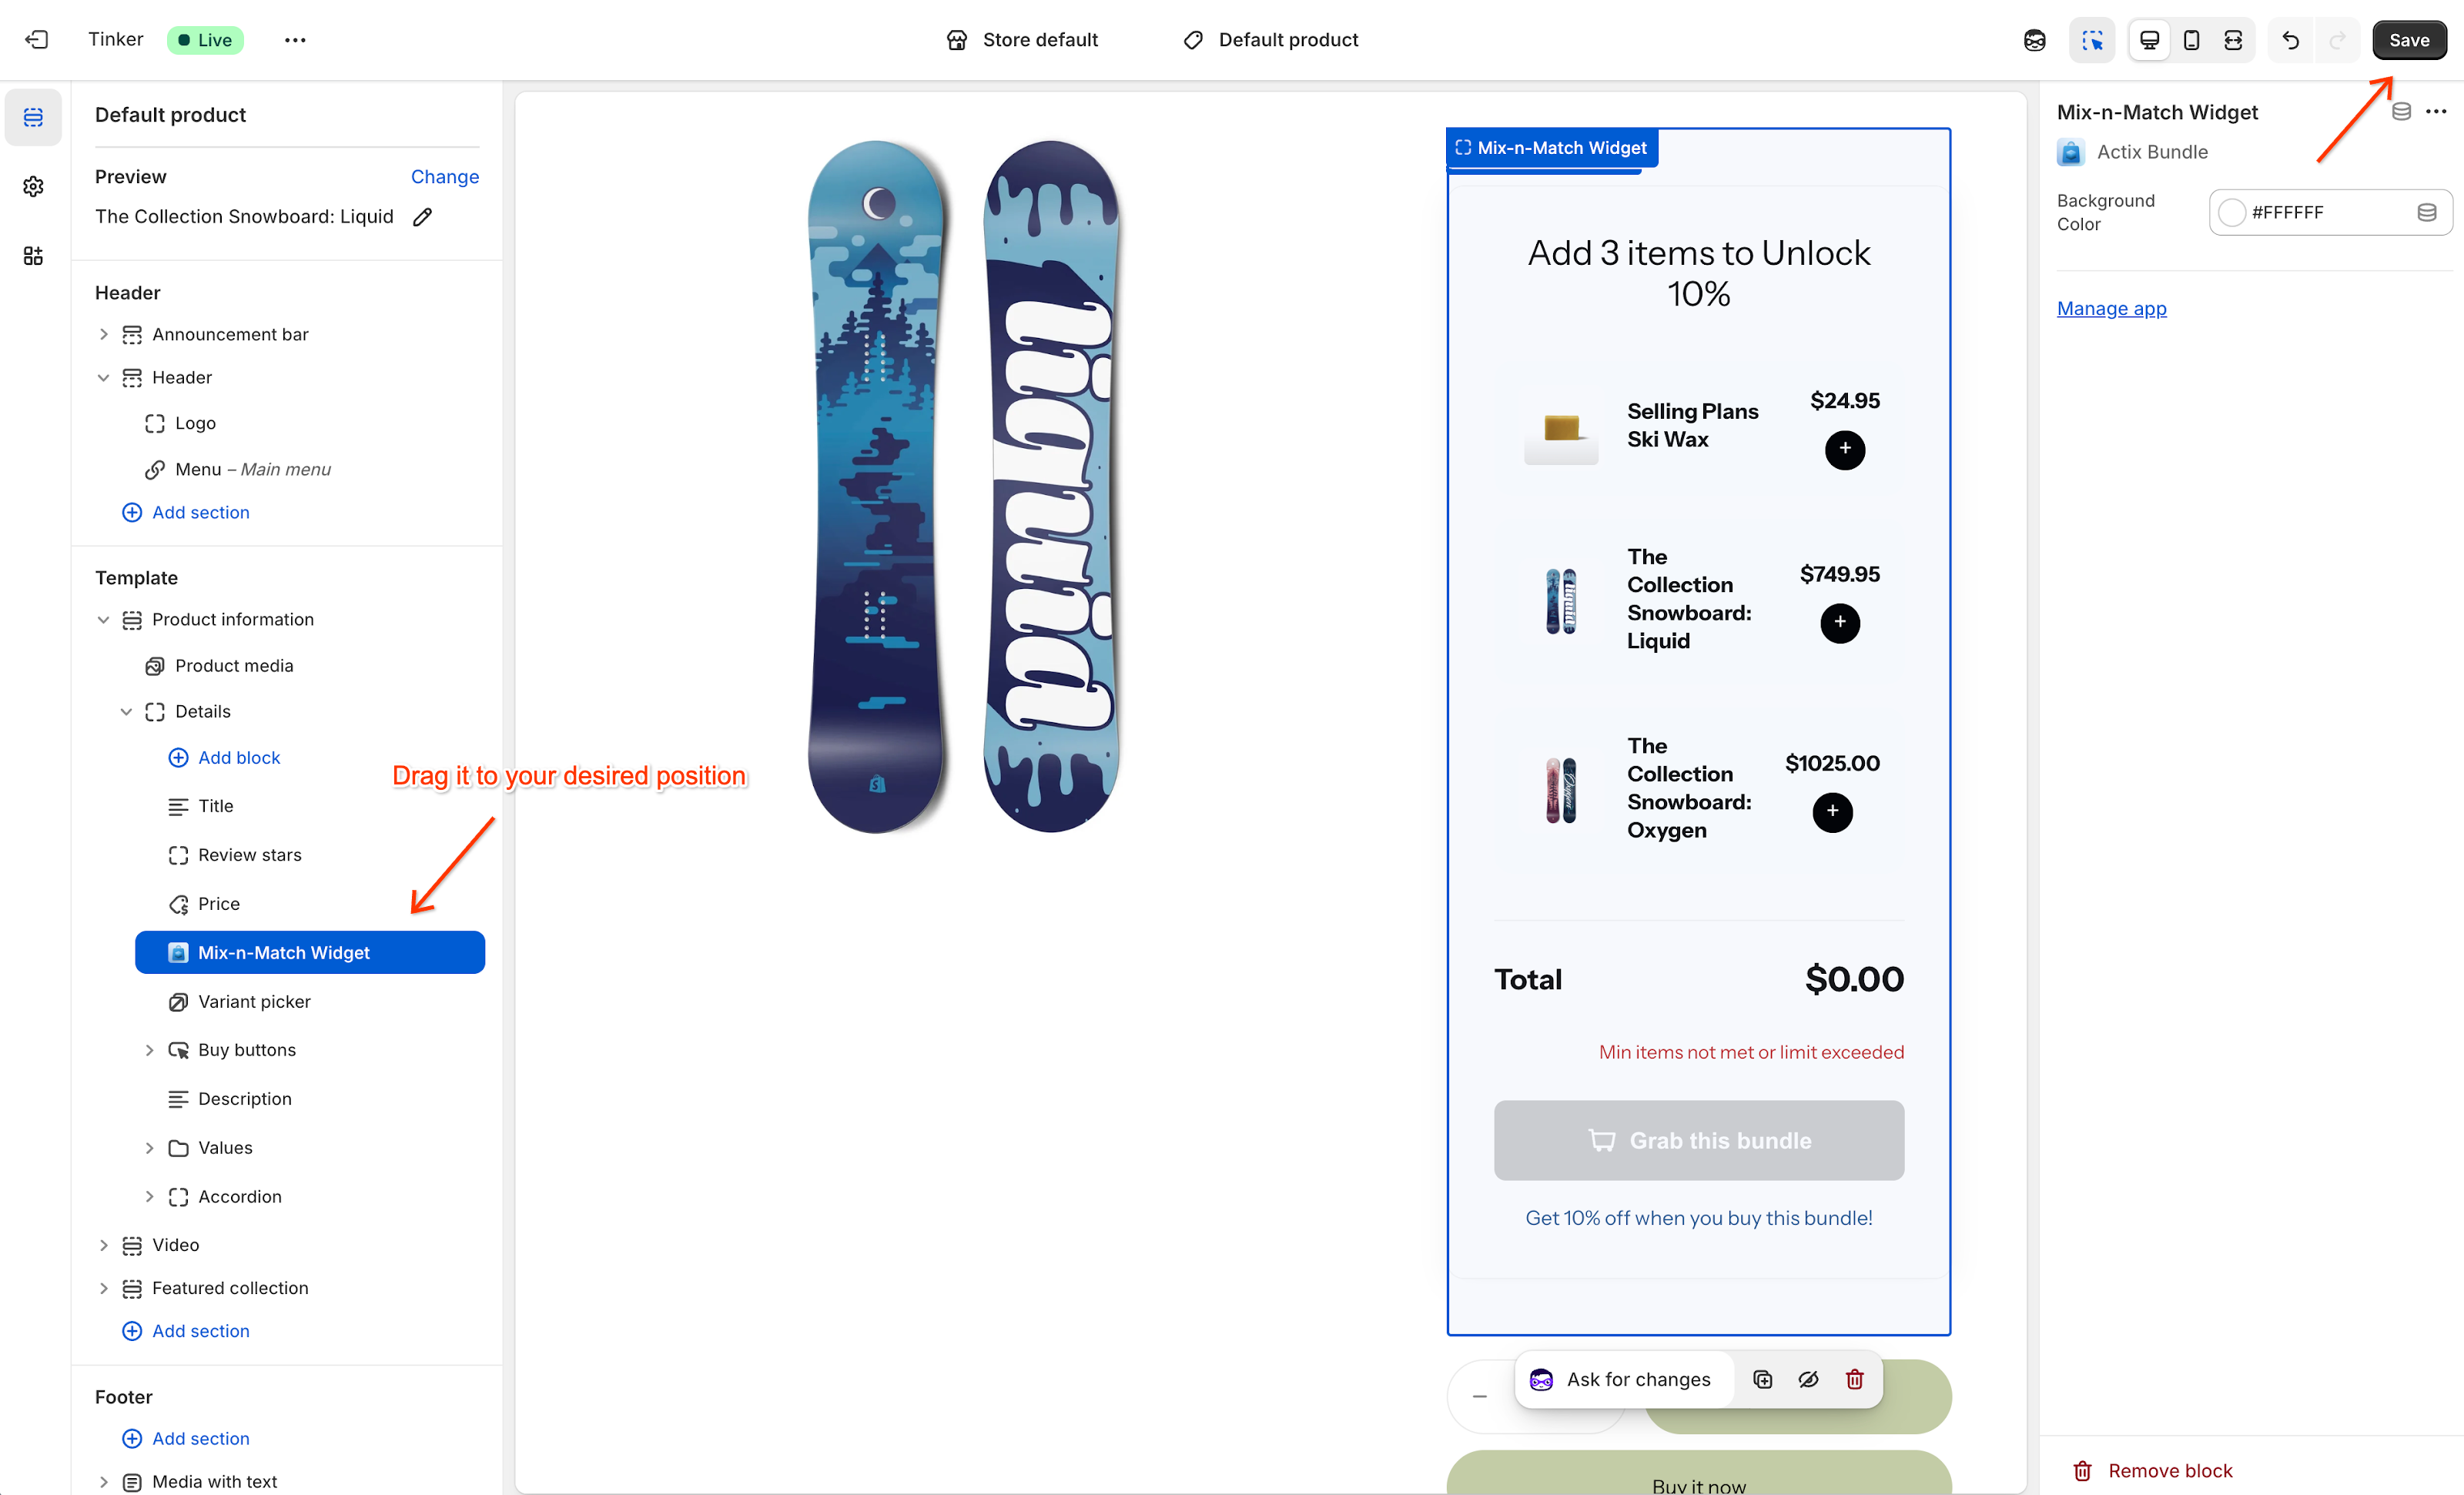Add Selling Plans Ski Wax to bundle
The width and height of the screenshot is (2464, 1495).
pos(1844,449)
